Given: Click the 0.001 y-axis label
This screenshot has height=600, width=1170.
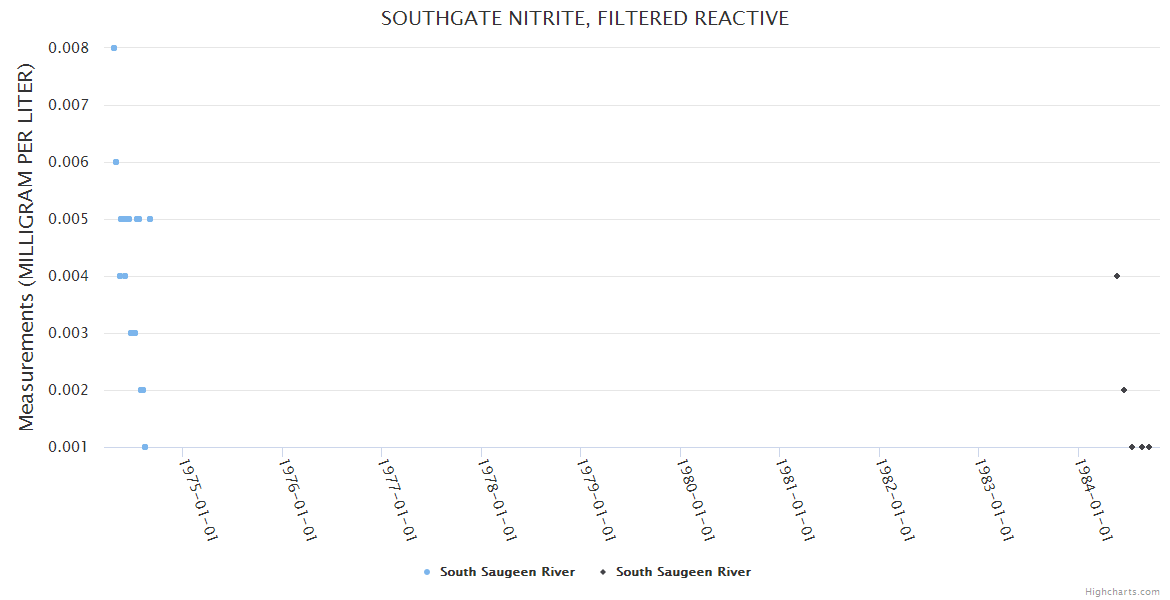Looking at the screenshot, I should tap(68, 447).
